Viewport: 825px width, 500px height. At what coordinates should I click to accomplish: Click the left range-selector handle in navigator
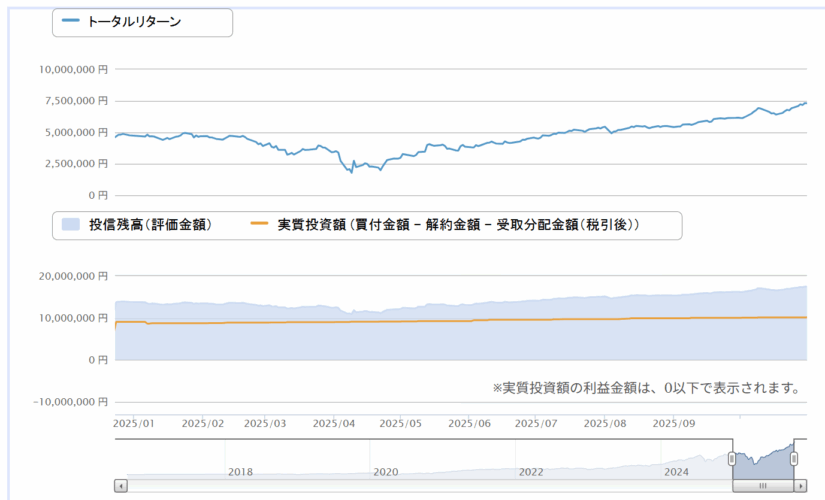click(732, 458)
